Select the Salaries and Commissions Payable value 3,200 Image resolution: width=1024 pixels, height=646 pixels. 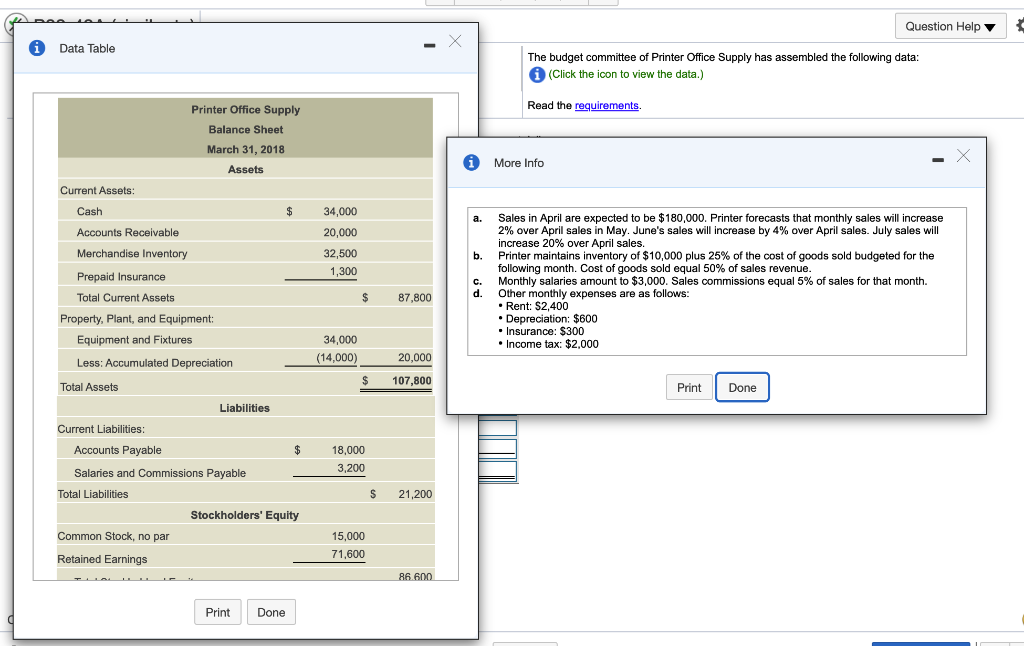(x=351, y=468)
